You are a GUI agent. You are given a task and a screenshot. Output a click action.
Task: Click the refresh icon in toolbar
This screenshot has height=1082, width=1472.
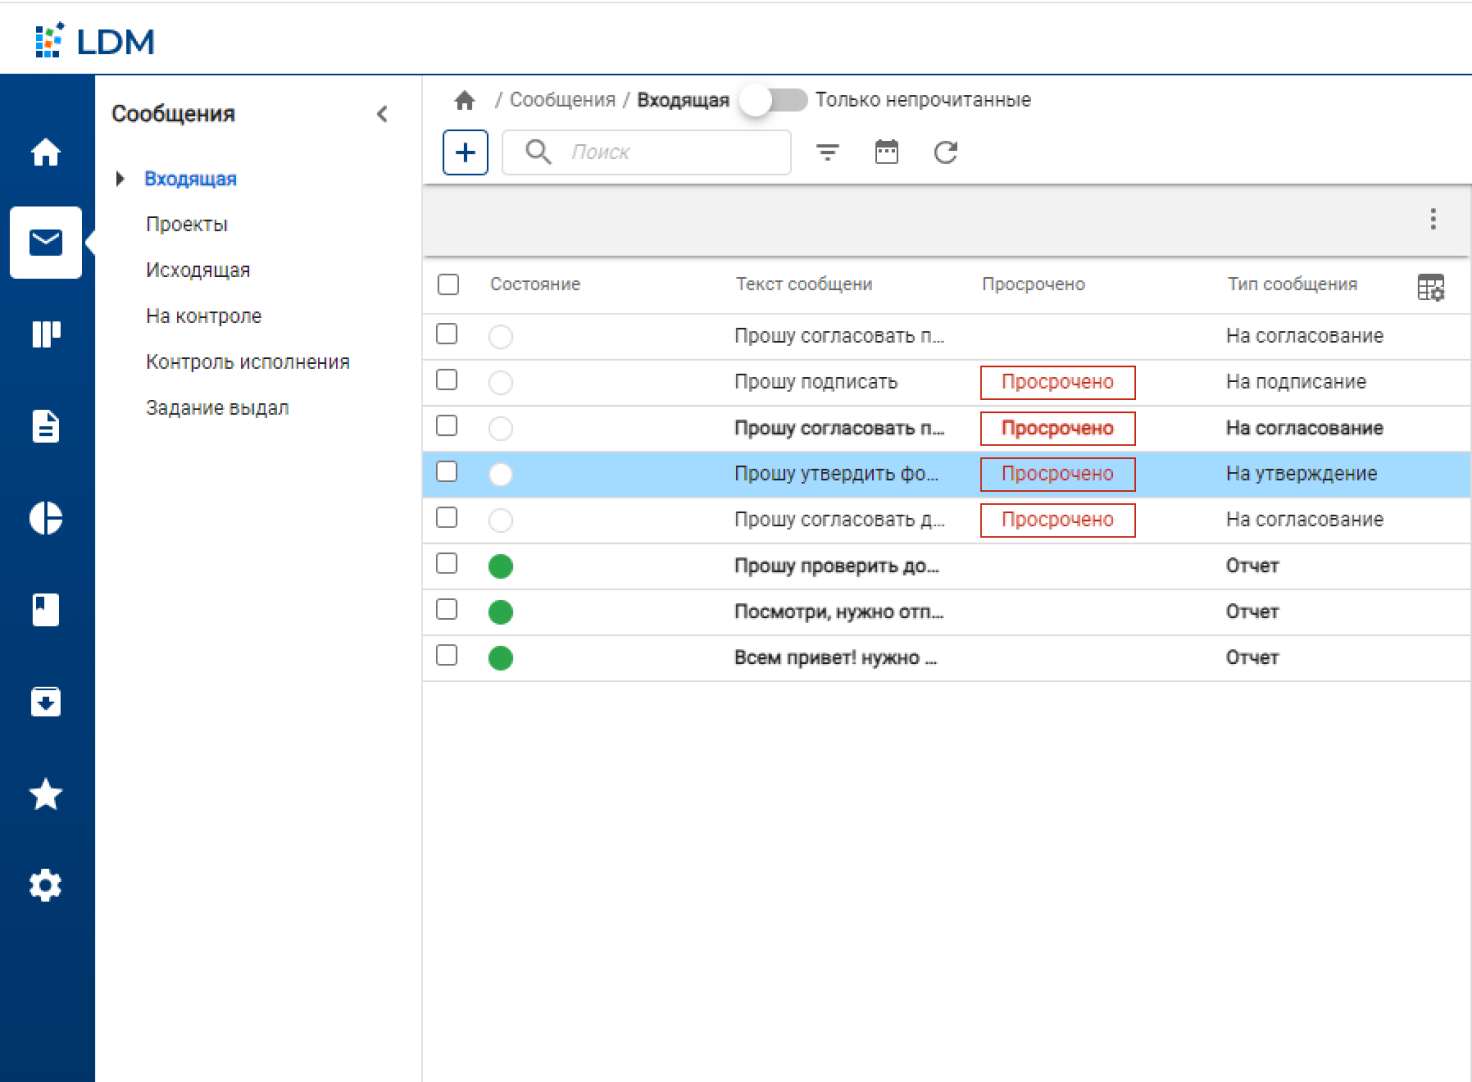click(945, 152)
